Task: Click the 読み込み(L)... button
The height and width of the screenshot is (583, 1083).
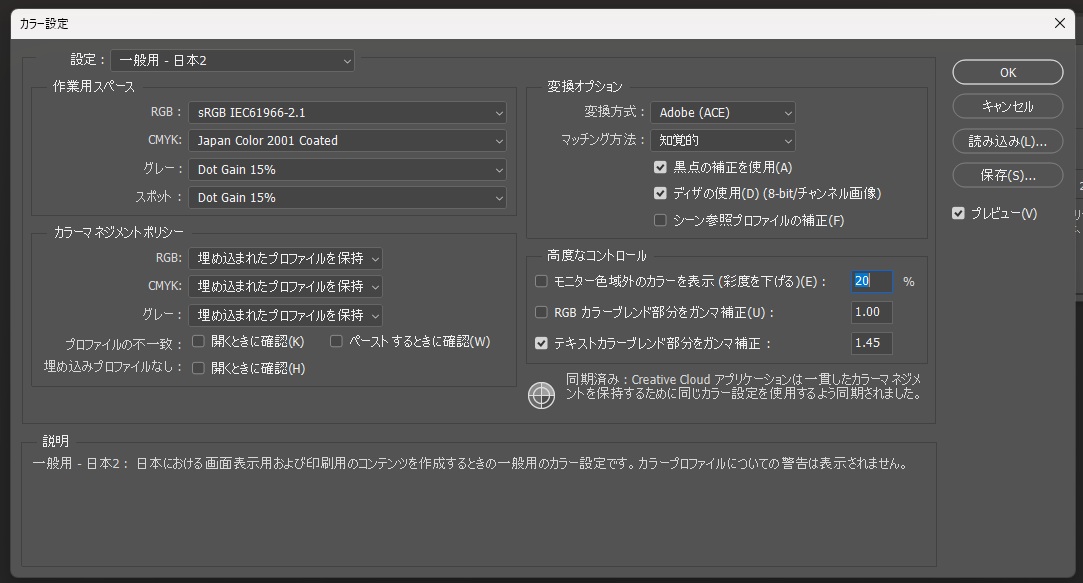Action: click(1008, 141)
